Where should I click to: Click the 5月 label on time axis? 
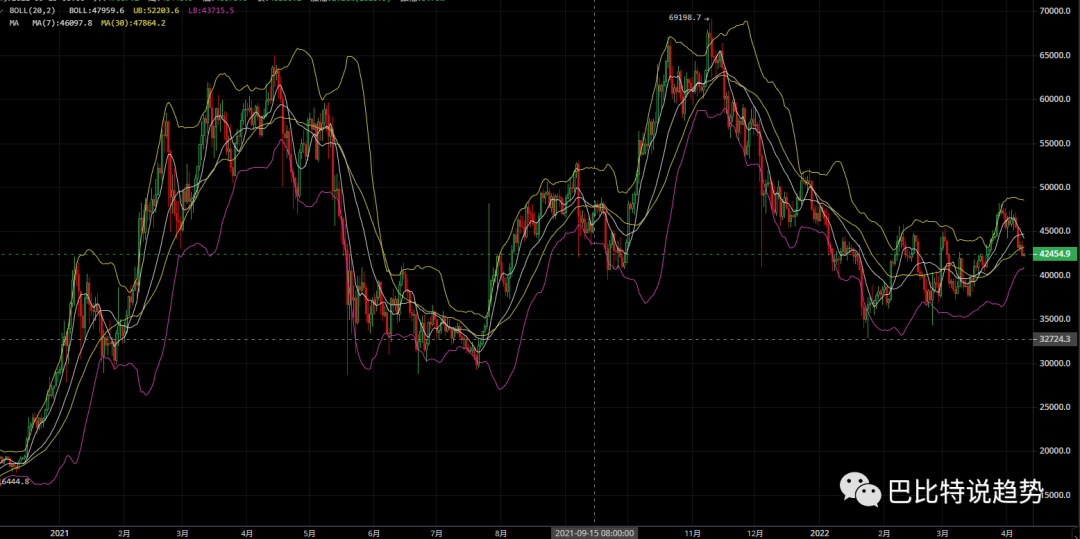point(309,532)
